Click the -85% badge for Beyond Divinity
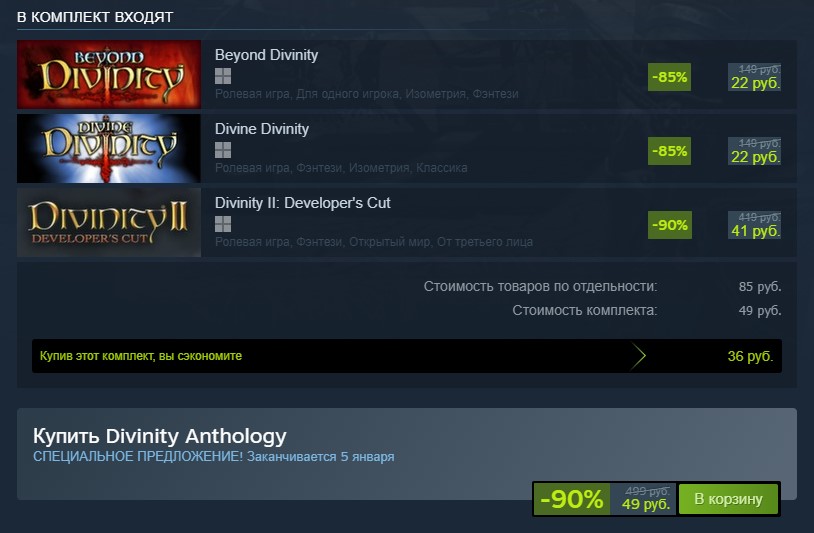 (x=669, y=77)
